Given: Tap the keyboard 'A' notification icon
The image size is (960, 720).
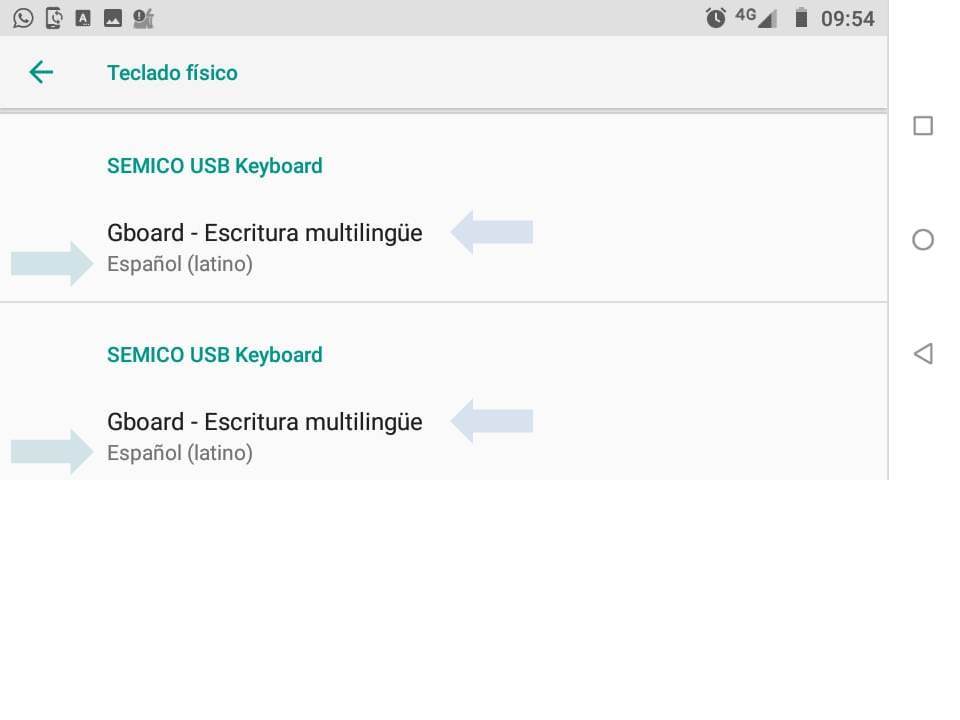Looking at the screenshot, I should click(x=83, y=18).
